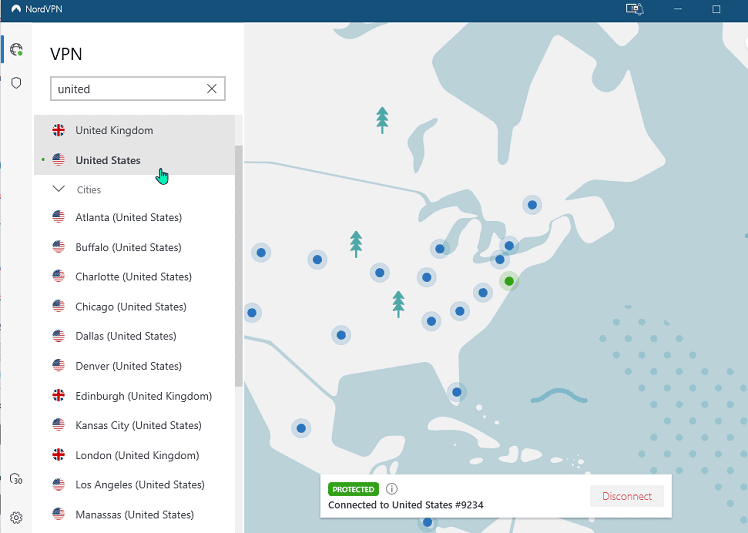
Task: Collapse the Cities section chevron
Action: (x=59, y=189)
